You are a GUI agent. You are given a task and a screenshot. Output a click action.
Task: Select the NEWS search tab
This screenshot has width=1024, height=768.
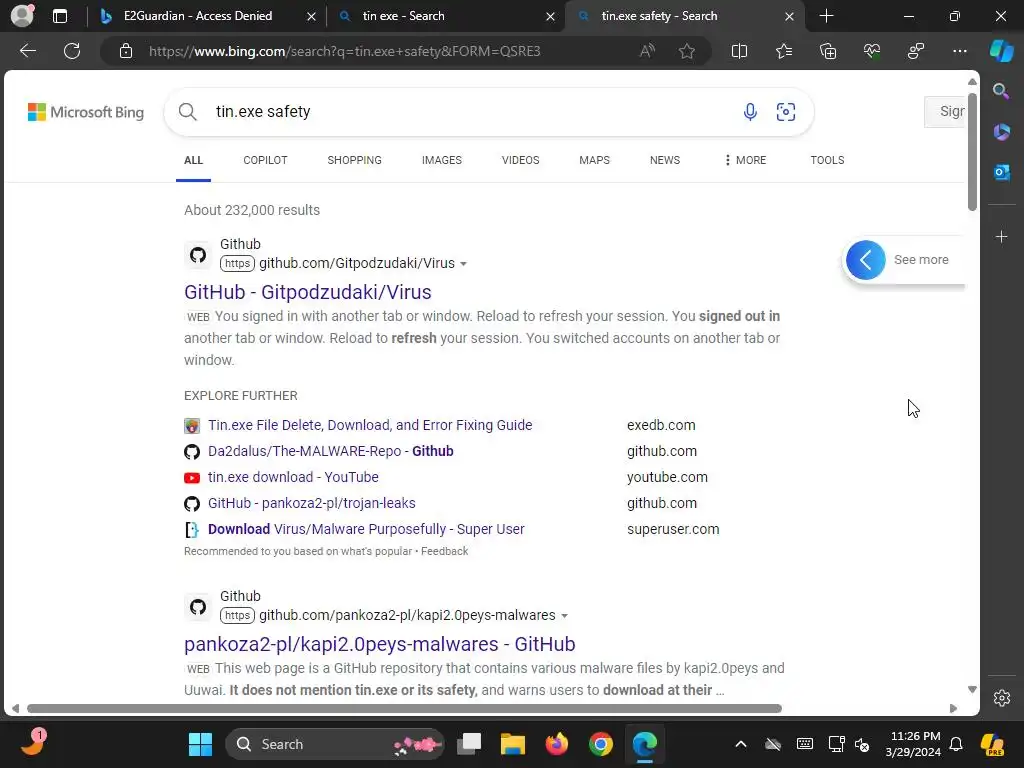click(x=665, y=160)
